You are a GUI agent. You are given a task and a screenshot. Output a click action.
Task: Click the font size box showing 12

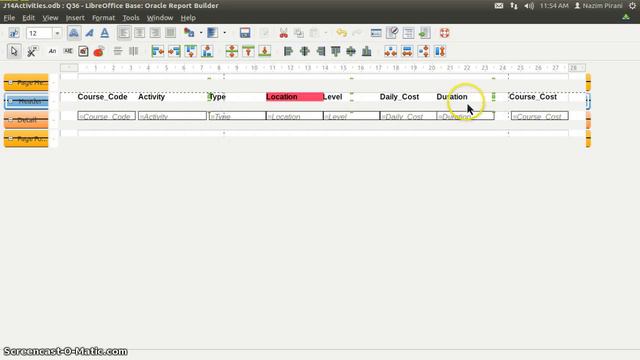tap(40, 33)
